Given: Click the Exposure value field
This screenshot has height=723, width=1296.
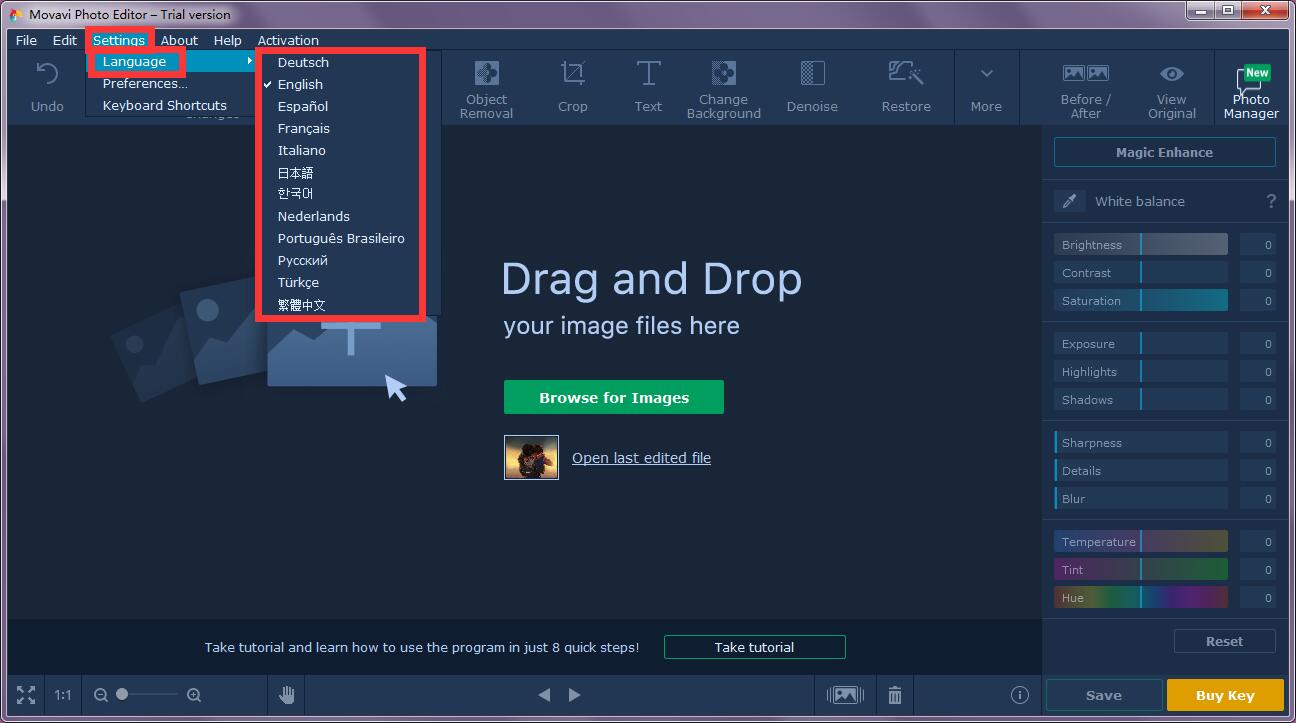Looking at the screenshot, I should (x=1258, y=343).
